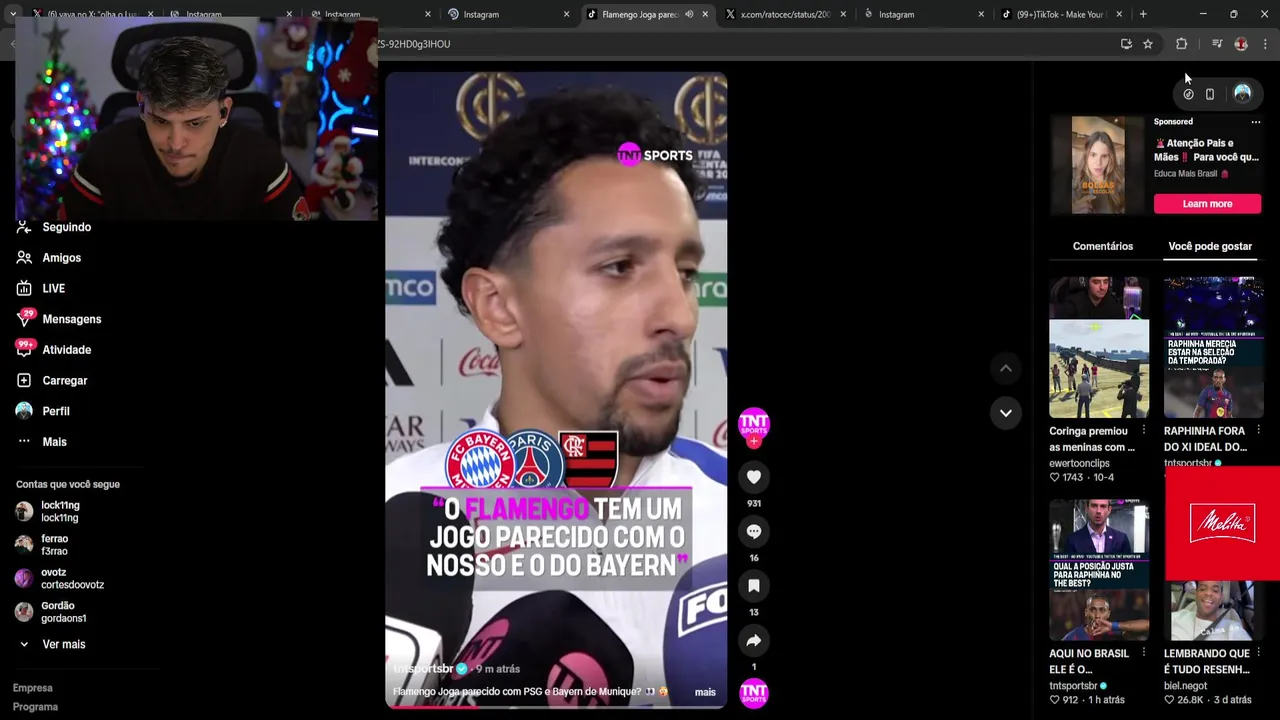Open ferrao followed account
This screenshot has width=1280, height=720.
(54, 545)
